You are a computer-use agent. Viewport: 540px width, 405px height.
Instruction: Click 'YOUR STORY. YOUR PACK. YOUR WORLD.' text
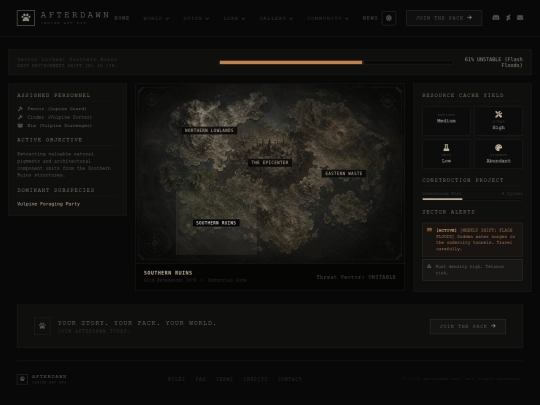click(137, 323)
